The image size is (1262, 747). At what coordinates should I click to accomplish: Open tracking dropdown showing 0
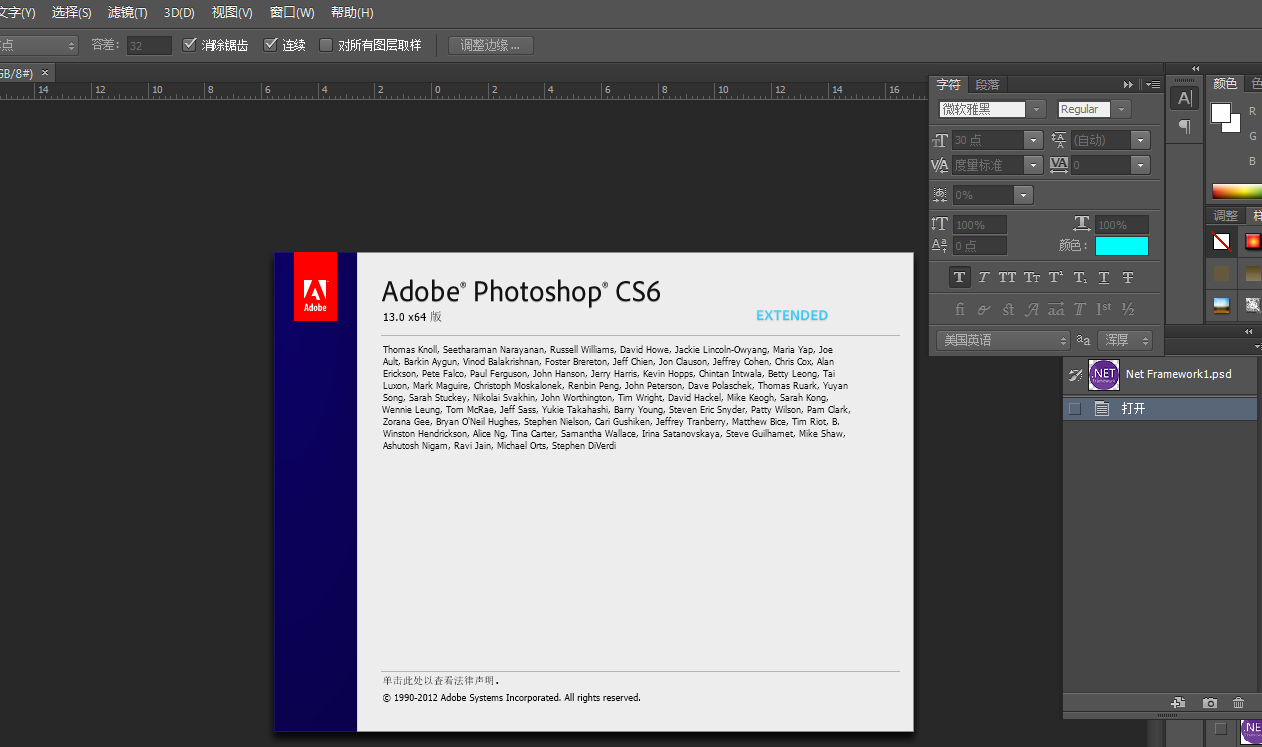point(1141,165)
